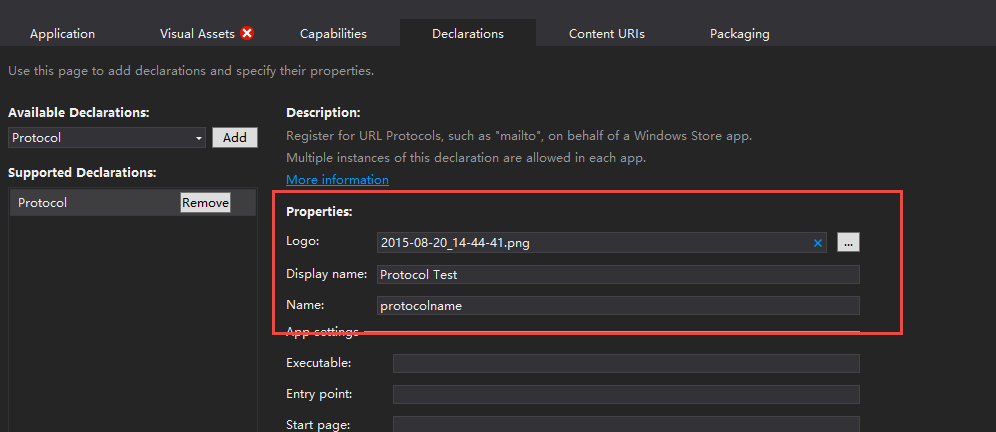Browse for logo with the ellipsis button
The width and height of the screenshot is (996, 432).
(848, 242)
